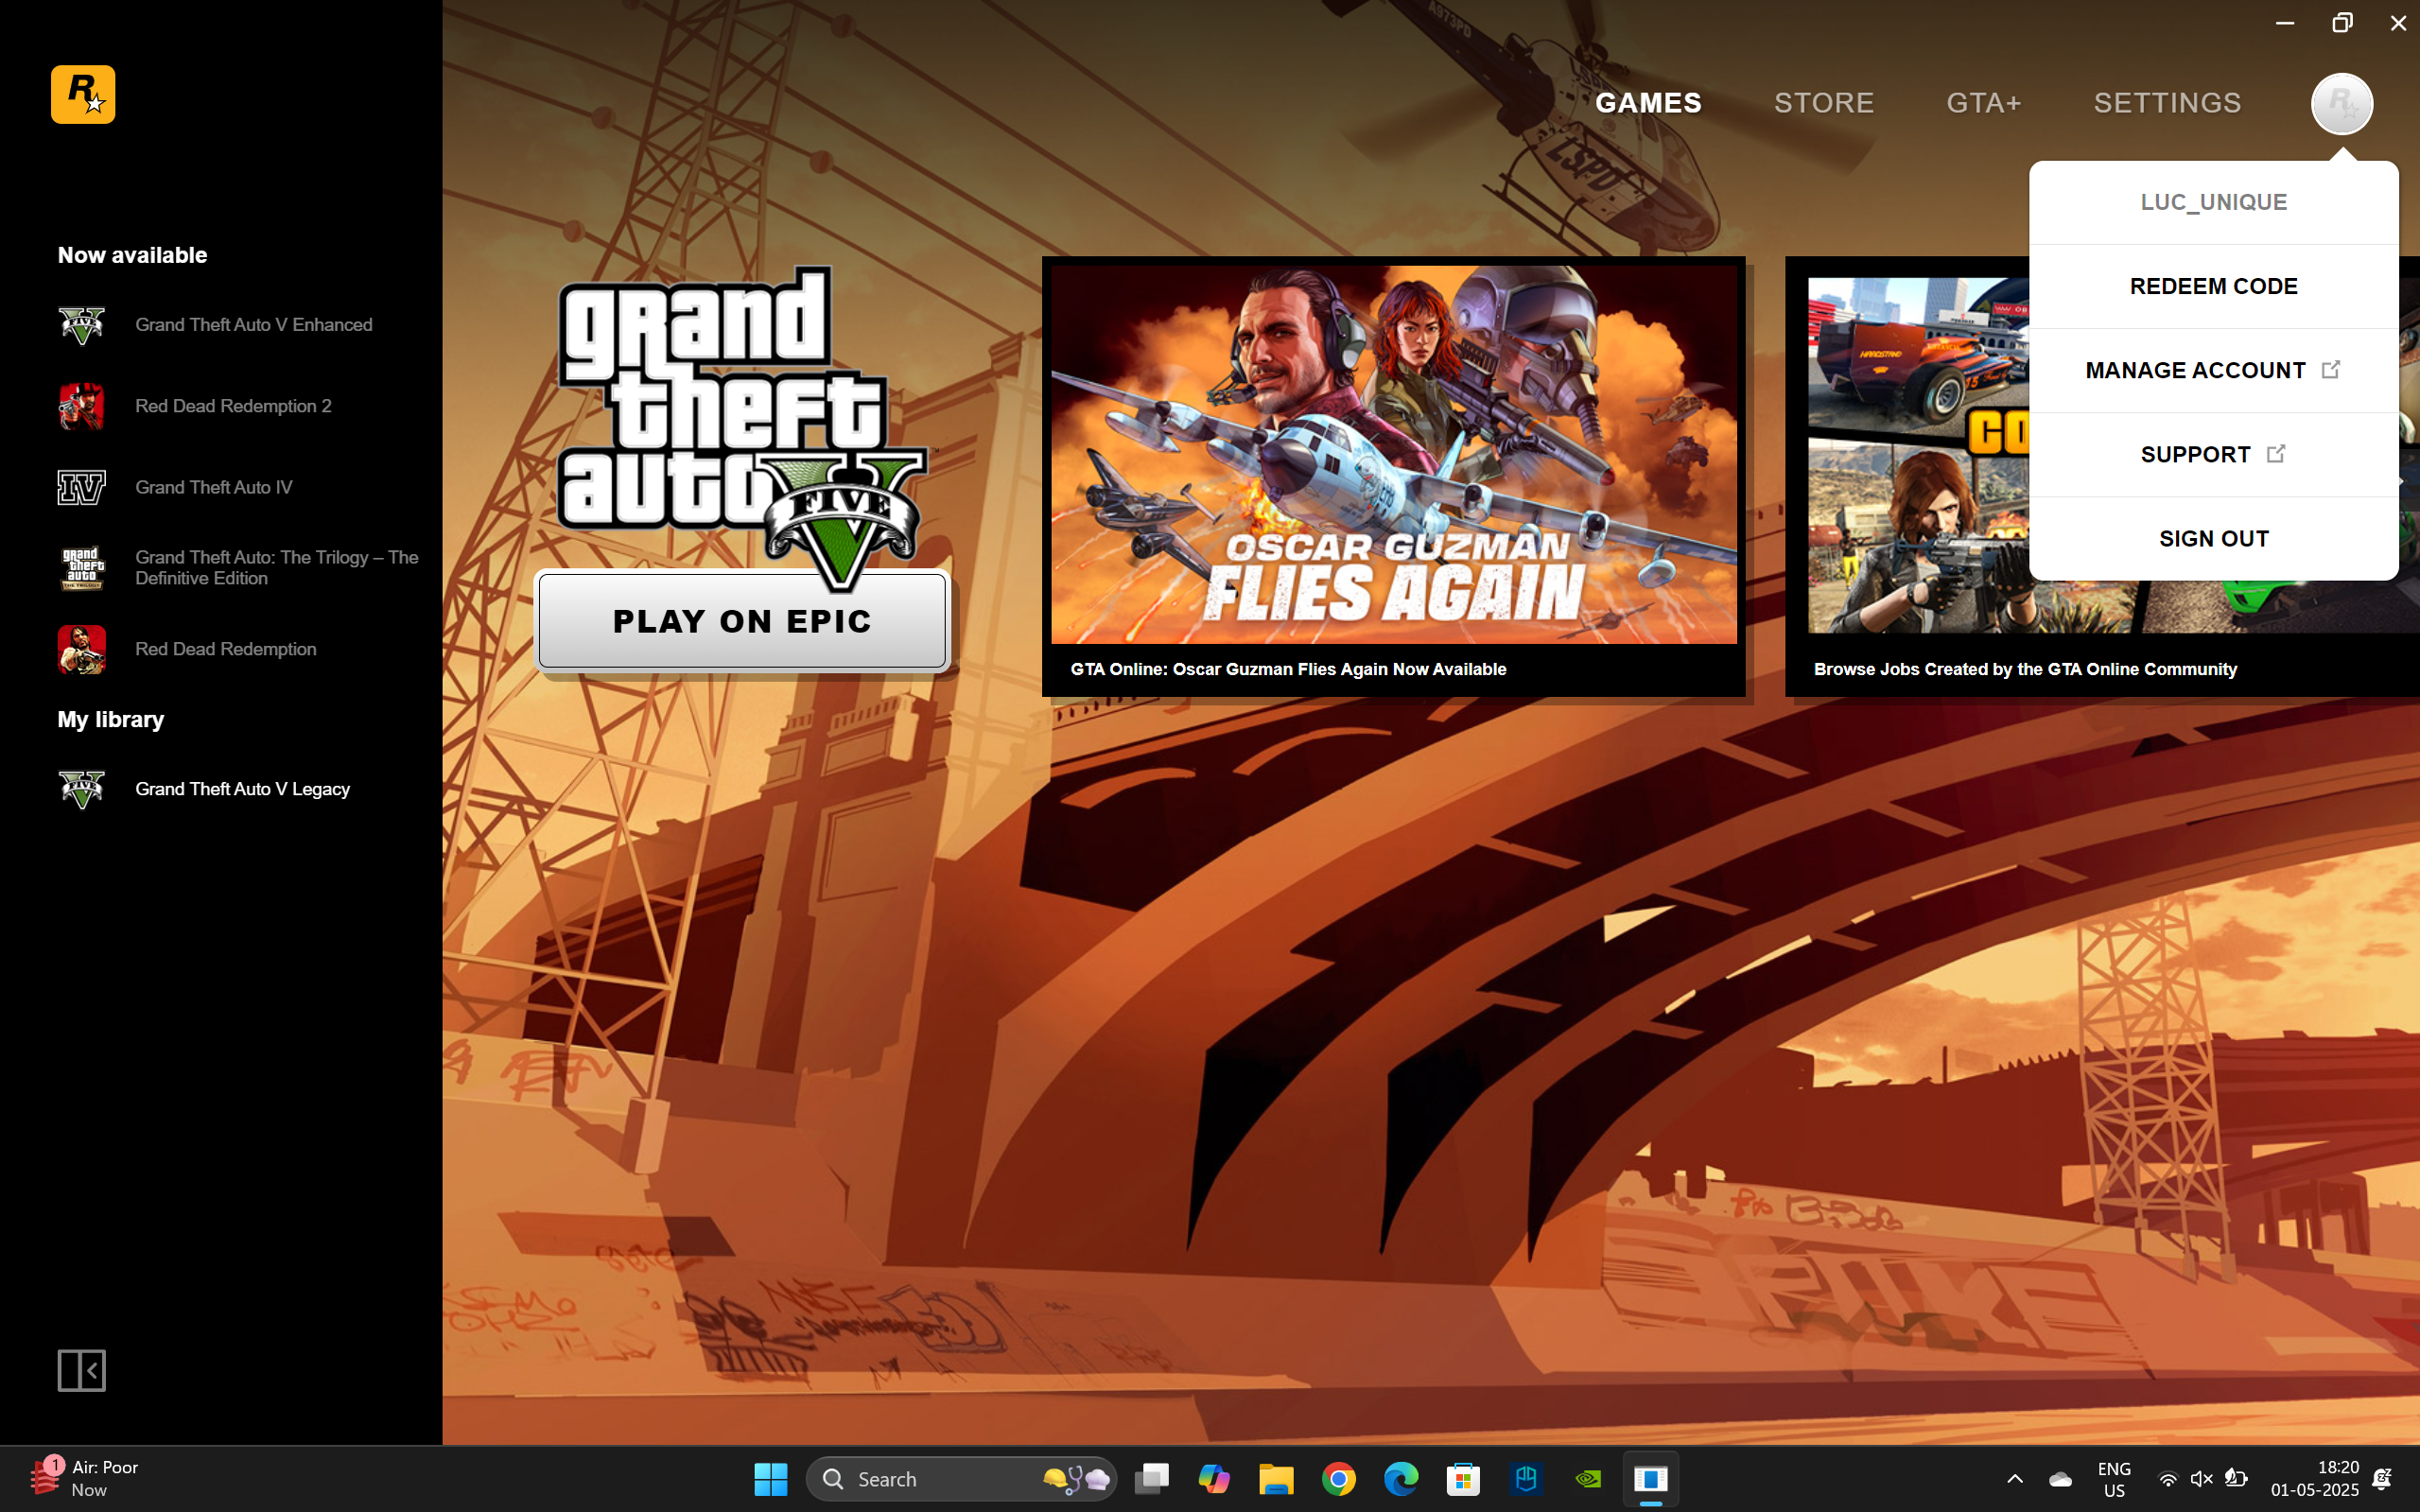The image size is (2420, 1512).
Task: Click the GTA Trilogy icon in sidebar
Action: 82,568
